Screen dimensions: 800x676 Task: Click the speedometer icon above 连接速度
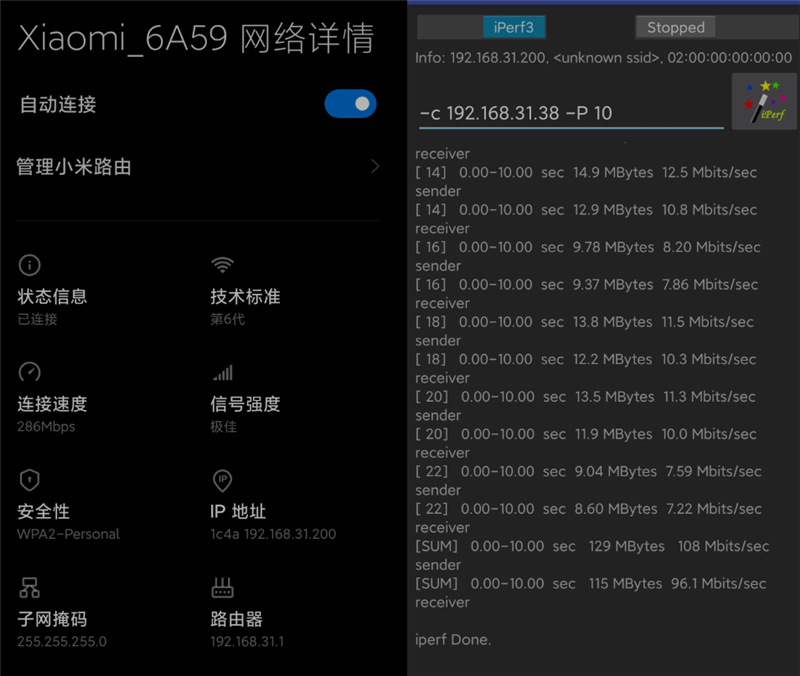30,372
